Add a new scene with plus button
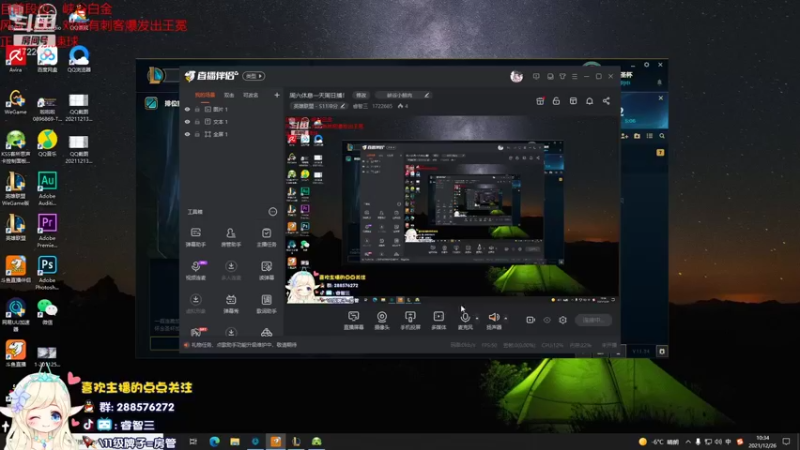The height and width of the screenshot is (450, 800). click(x=277, y=95)
